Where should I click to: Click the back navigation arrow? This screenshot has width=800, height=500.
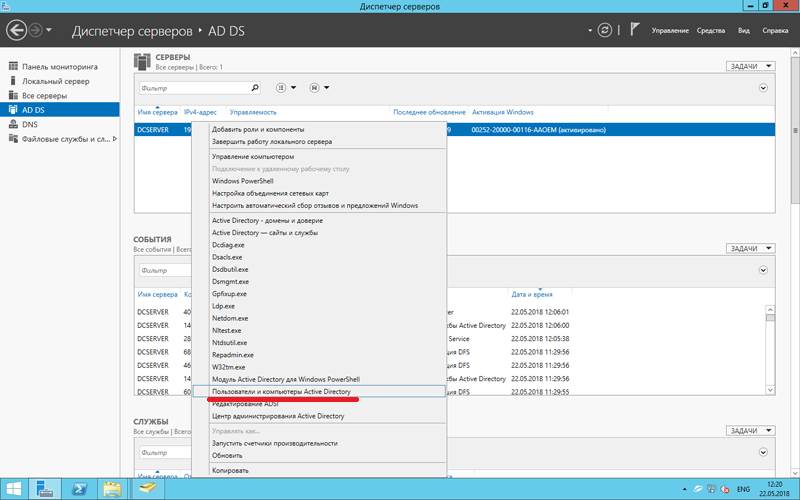tap(16, 31)
